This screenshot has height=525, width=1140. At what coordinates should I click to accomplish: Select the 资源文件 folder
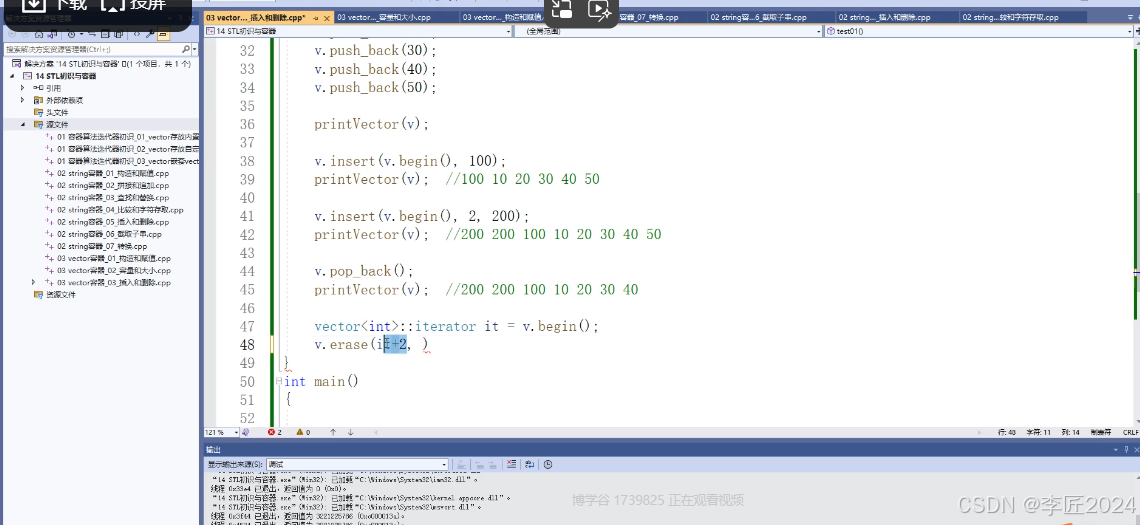click(x=60, y=294)
